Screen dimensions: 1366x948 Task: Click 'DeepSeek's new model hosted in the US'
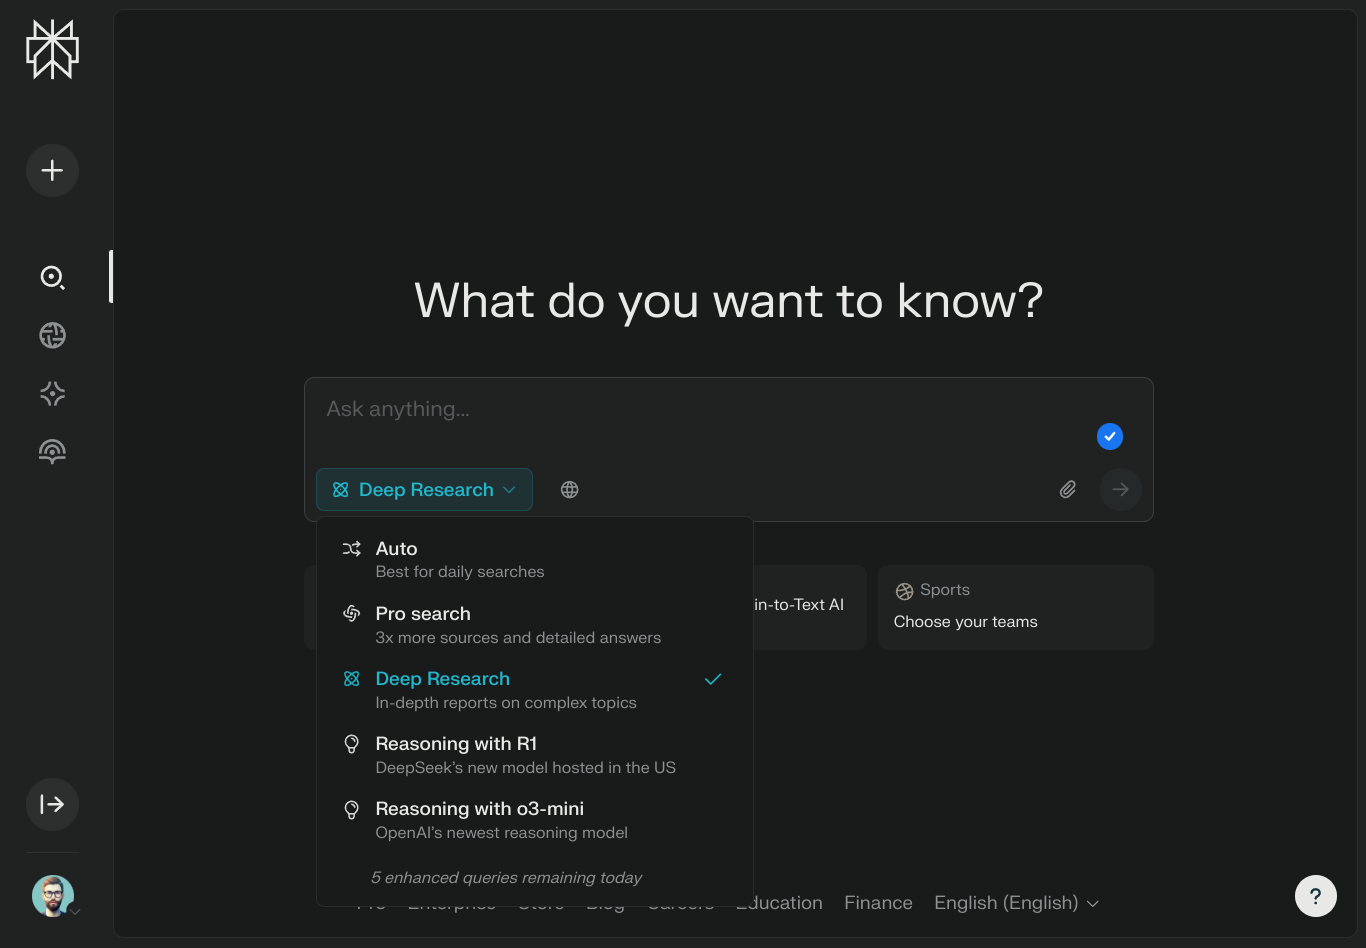point(526,768)
